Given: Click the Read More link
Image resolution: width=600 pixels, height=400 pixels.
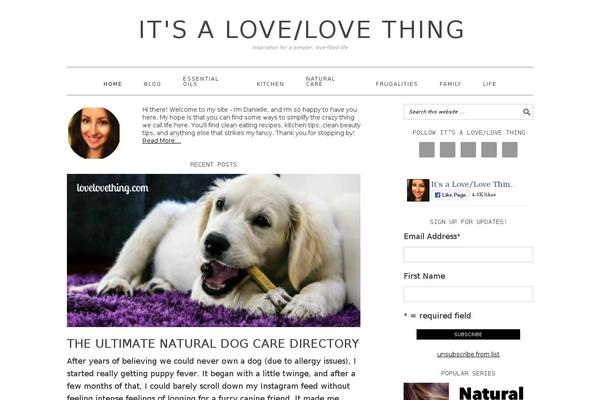Looking at the screenshot, I should (x=161, y=141).
